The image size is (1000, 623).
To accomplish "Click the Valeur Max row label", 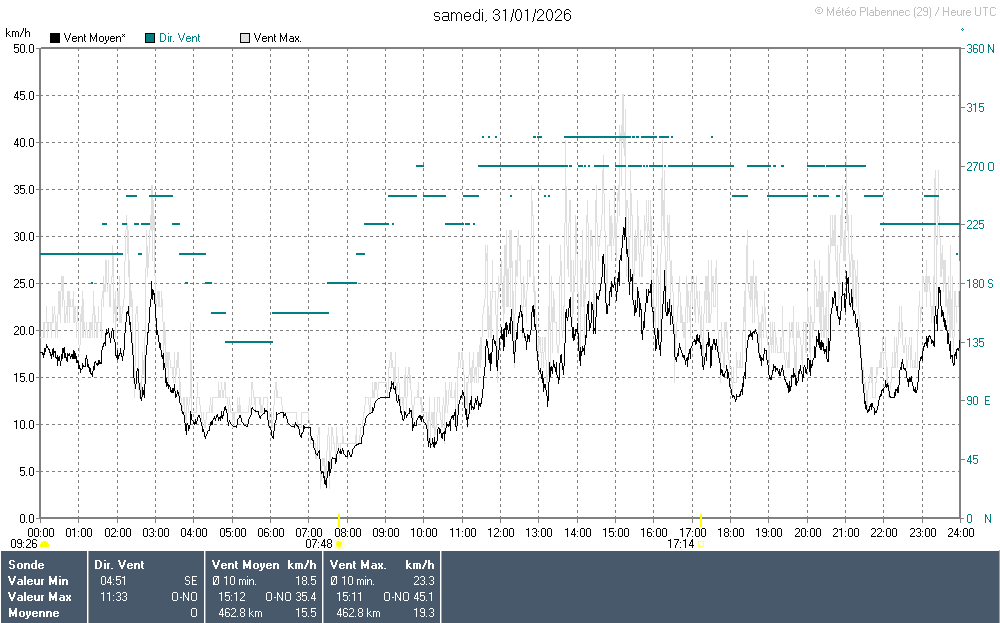I will coord(38,597).
